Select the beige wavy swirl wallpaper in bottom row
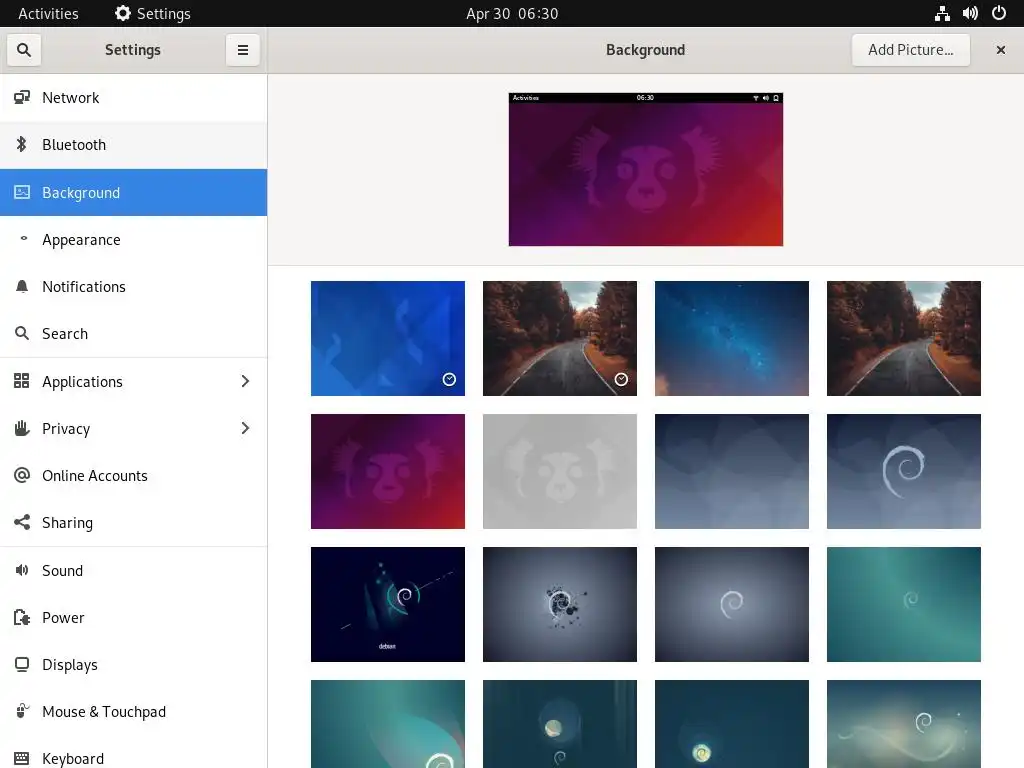 904,724
